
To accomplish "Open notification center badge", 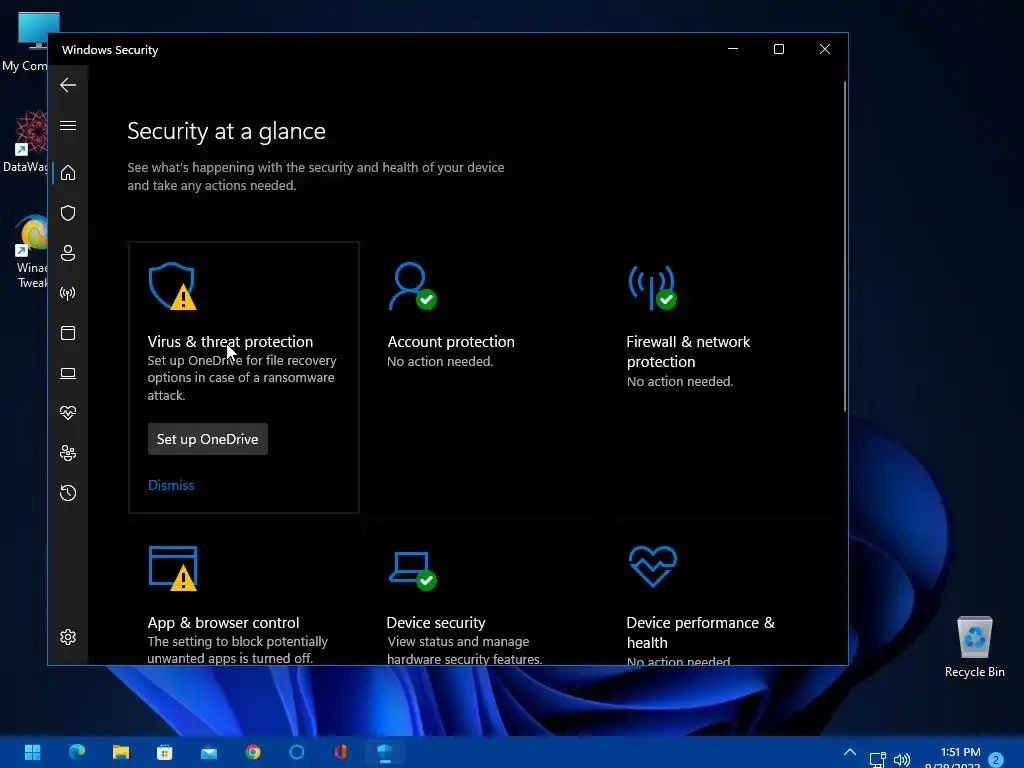I will pos(996,760).
